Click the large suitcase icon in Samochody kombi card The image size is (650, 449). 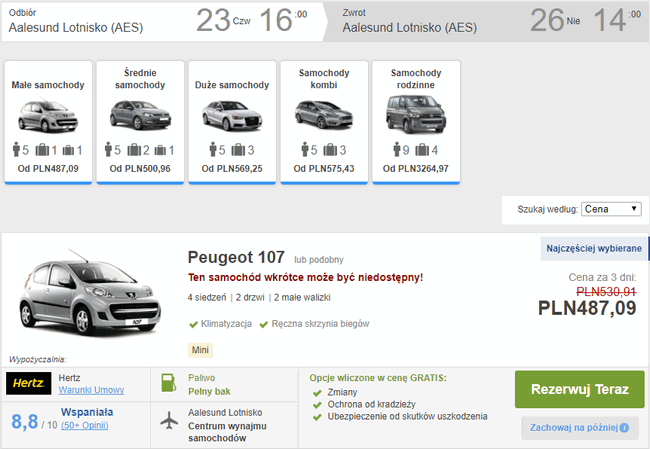330,150
